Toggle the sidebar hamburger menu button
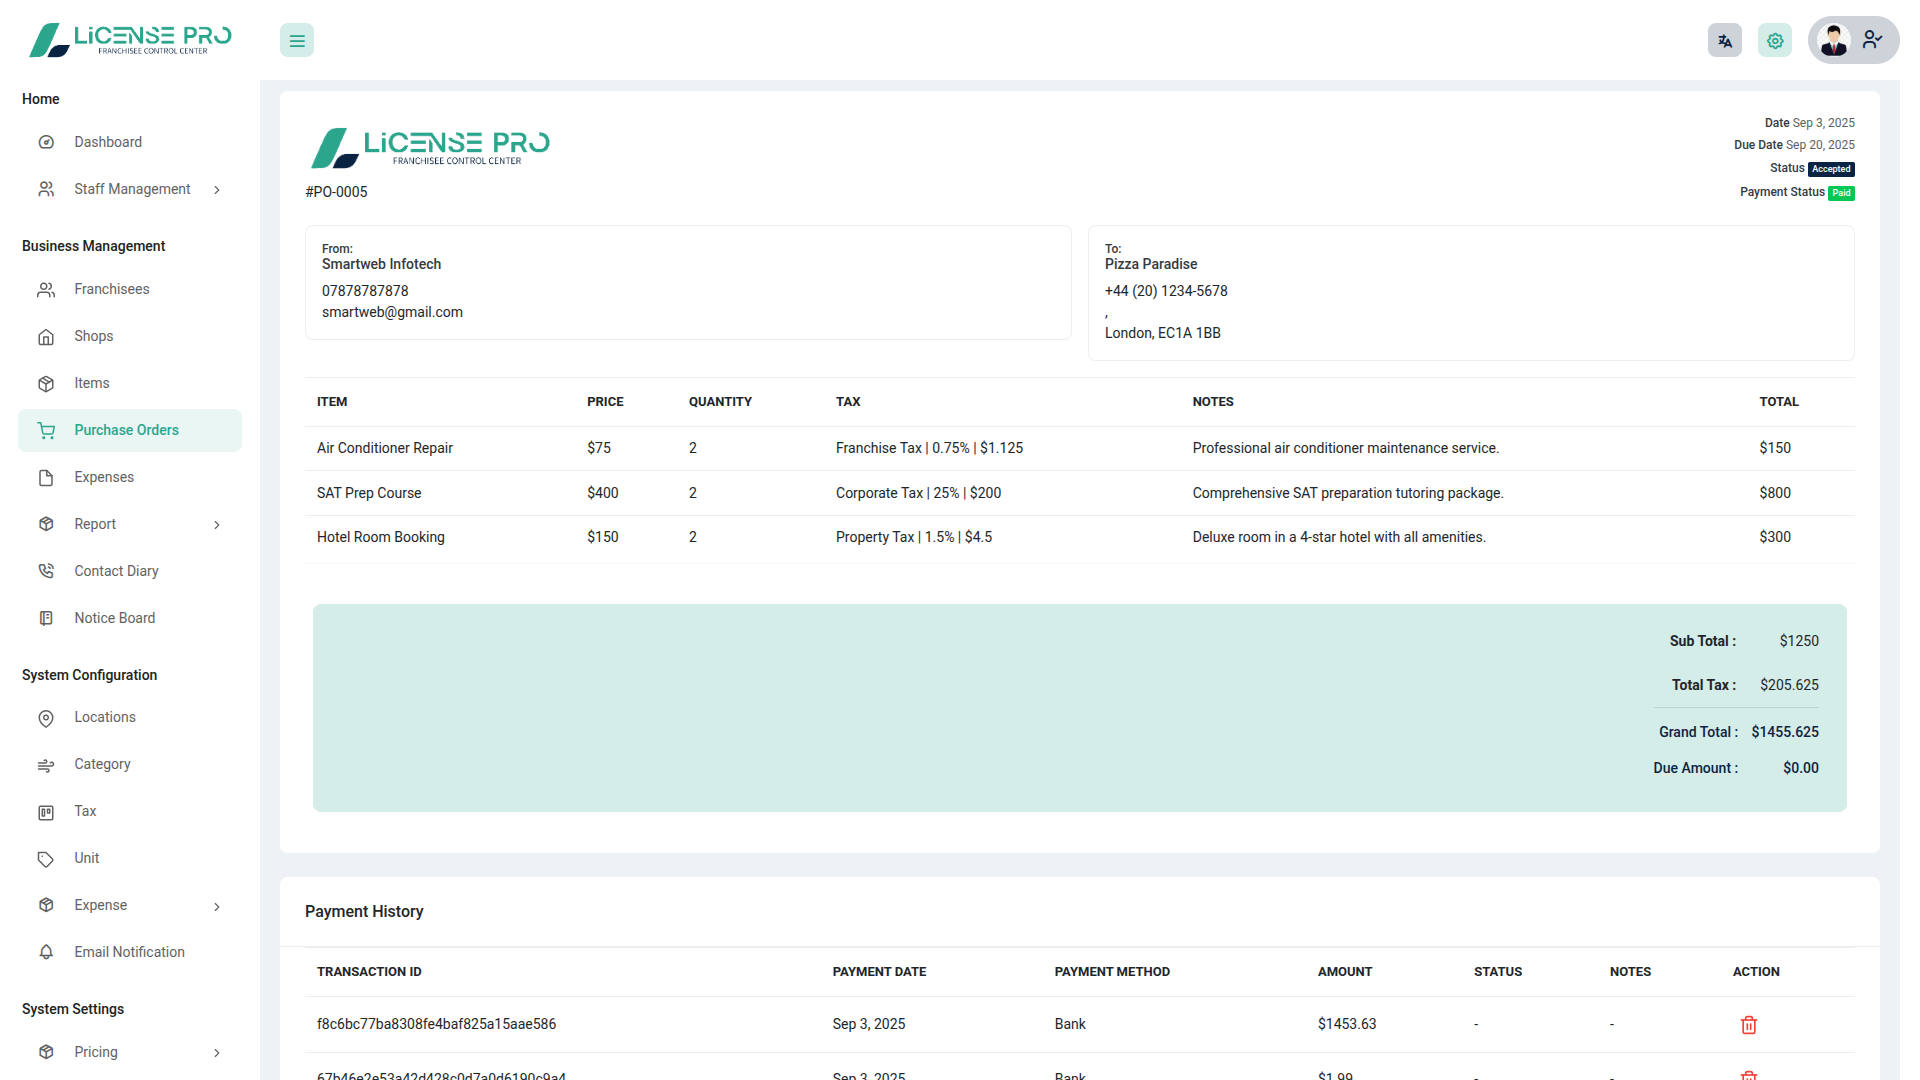The image size is (1920, 1080). coord(297,41)
